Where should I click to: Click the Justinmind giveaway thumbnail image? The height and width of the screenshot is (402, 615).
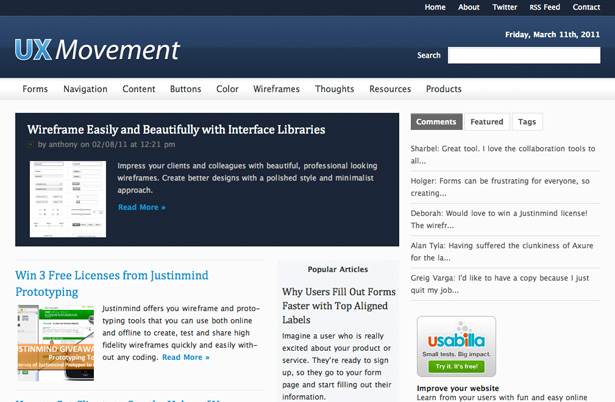click(x=55, y=342)
